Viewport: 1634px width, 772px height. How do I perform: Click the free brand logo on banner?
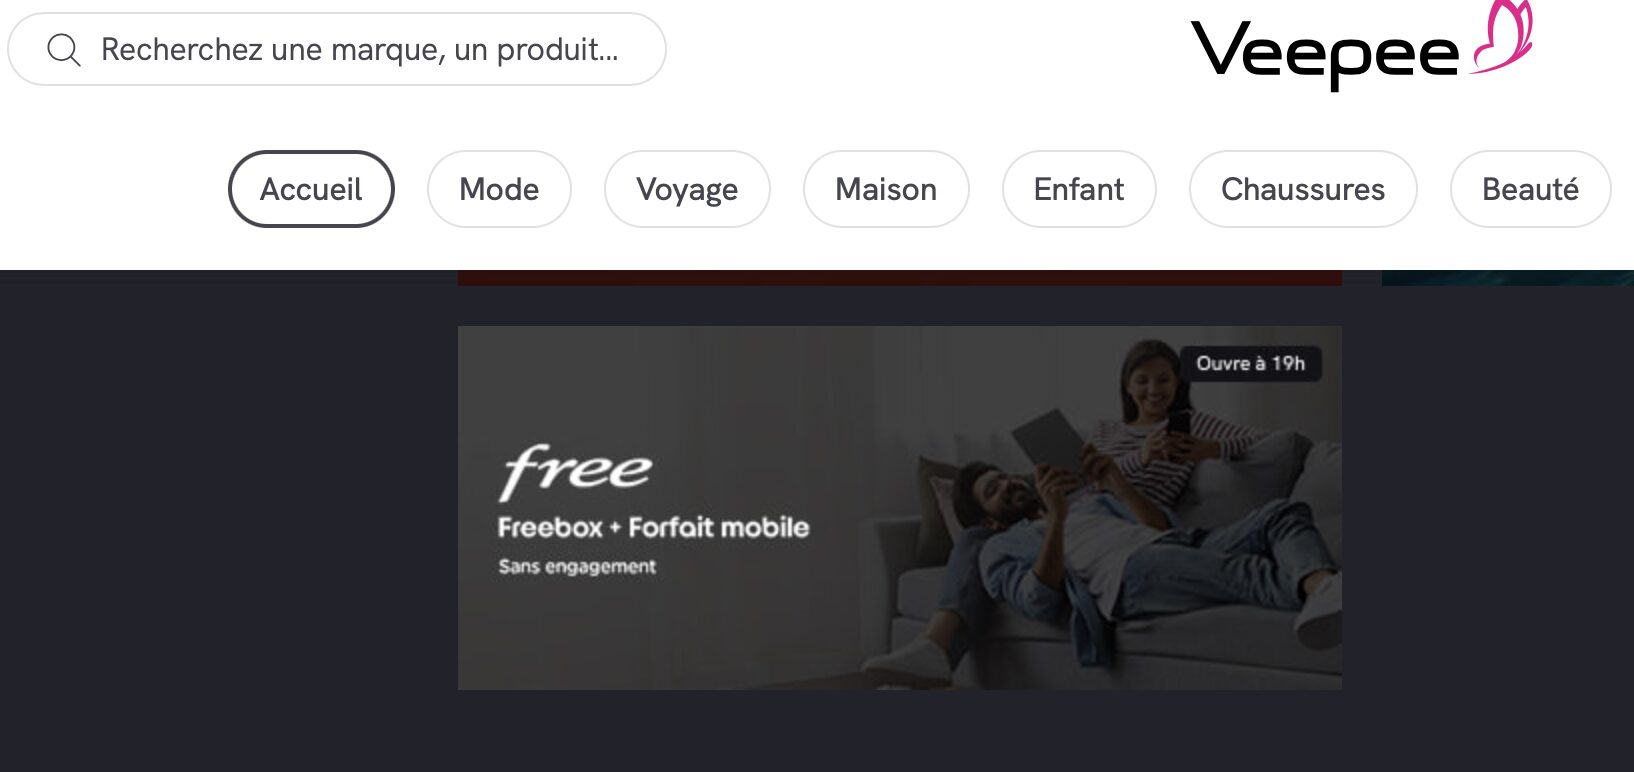[x=575, y=470]
